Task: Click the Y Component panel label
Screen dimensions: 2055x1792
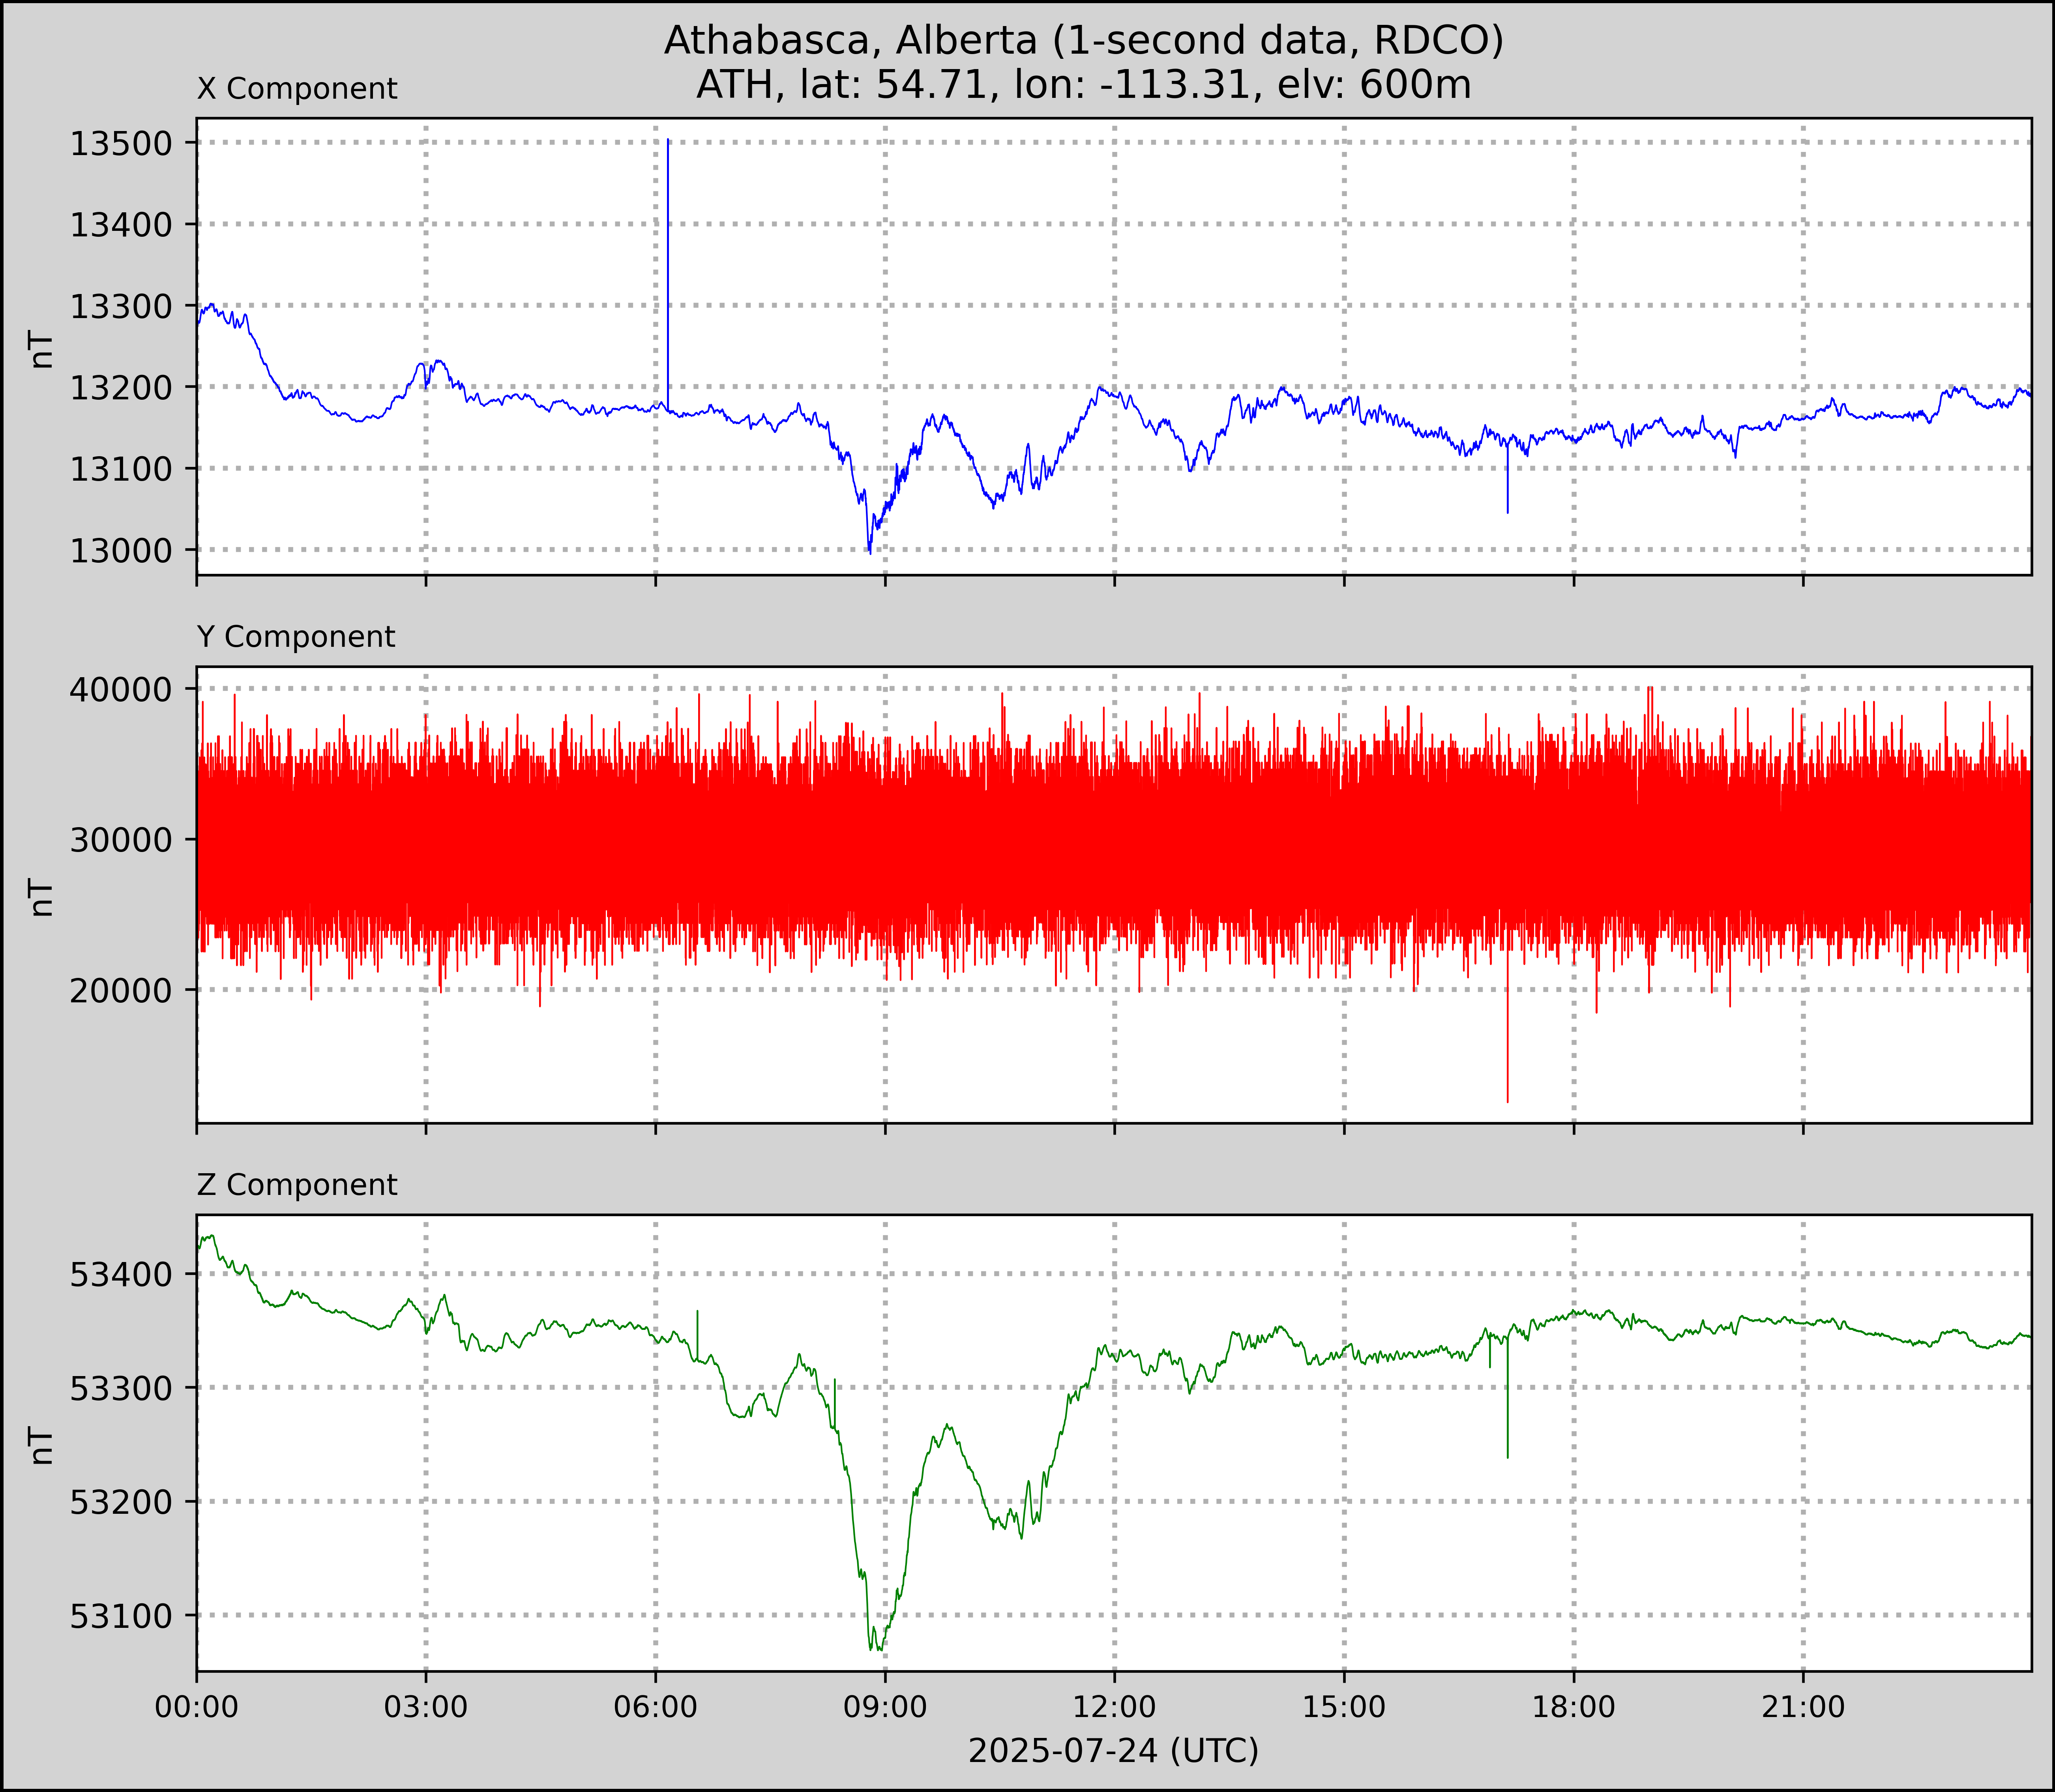Action: [x=296, y=637]
